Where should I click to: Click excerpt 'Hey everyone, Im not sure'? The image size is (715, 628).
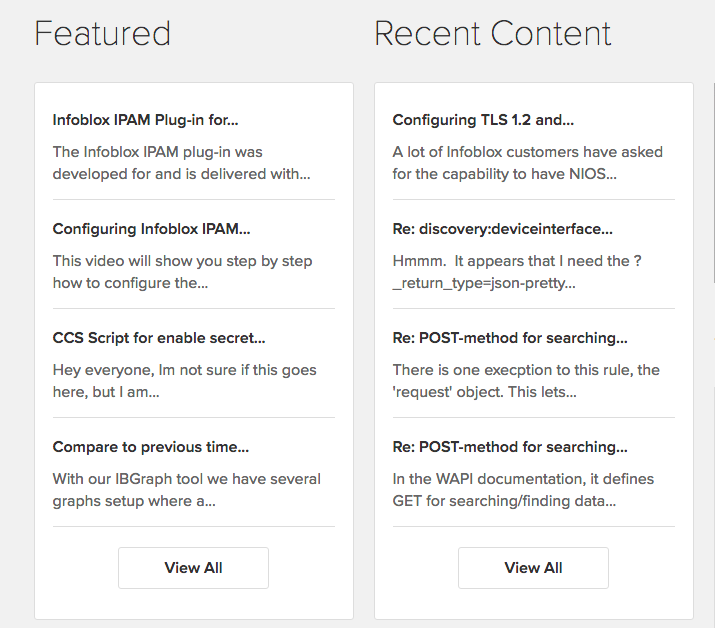[185, 381]
